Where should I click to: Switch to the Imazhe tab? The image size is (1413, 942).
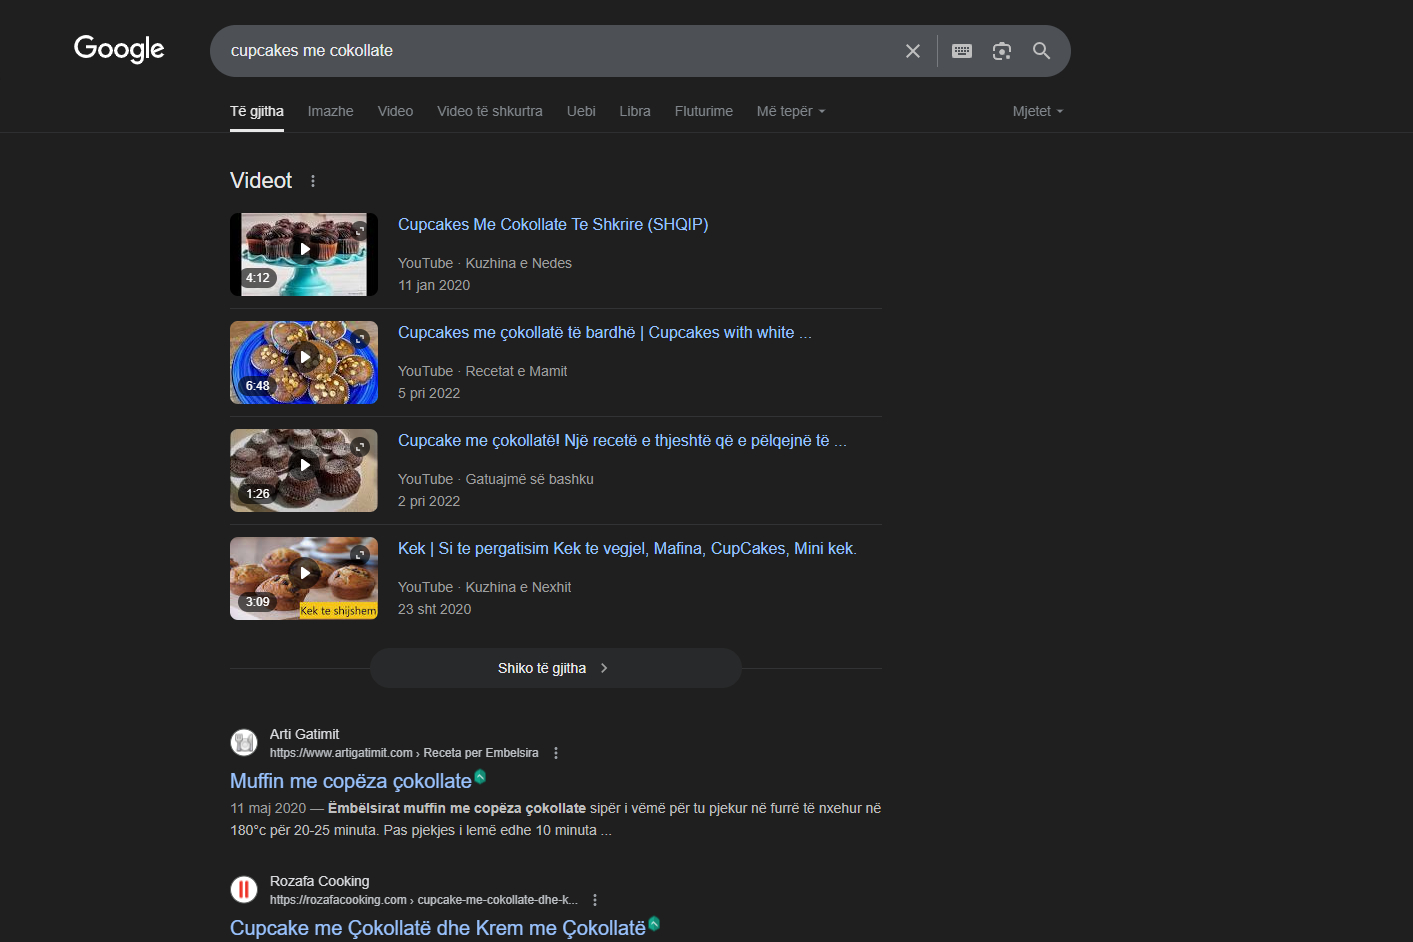click(x=330, y=111)
